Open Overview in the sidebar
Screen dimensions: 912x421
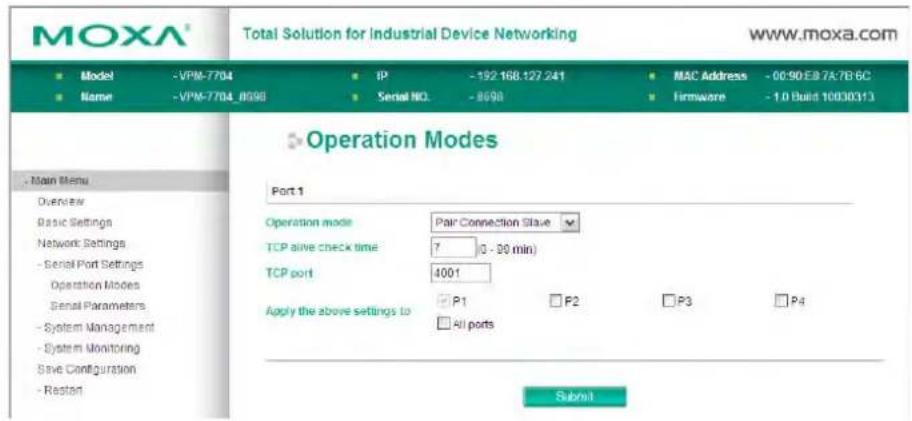tap(62, 202)
